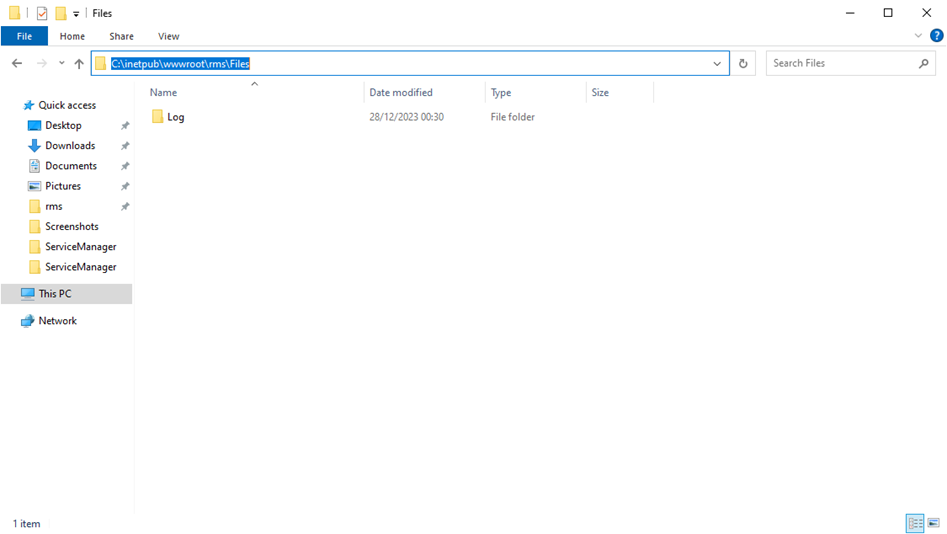
Task: Click the Quick access star icon
Action: pos(28,105)
